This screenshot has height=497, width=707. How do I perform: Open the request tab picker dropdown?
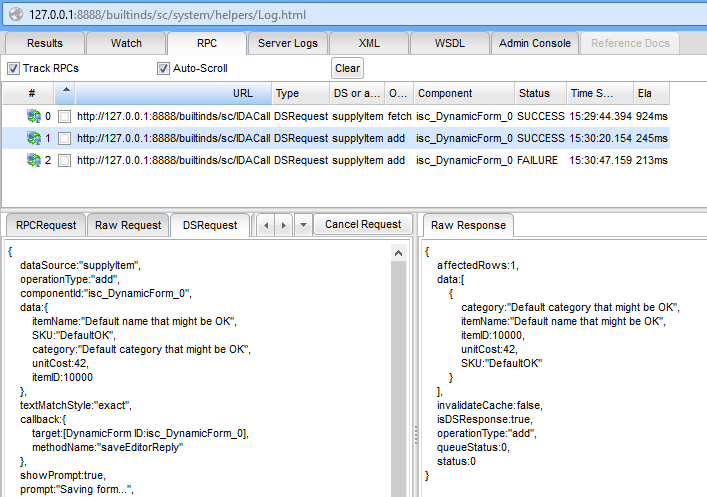point(304,226)
